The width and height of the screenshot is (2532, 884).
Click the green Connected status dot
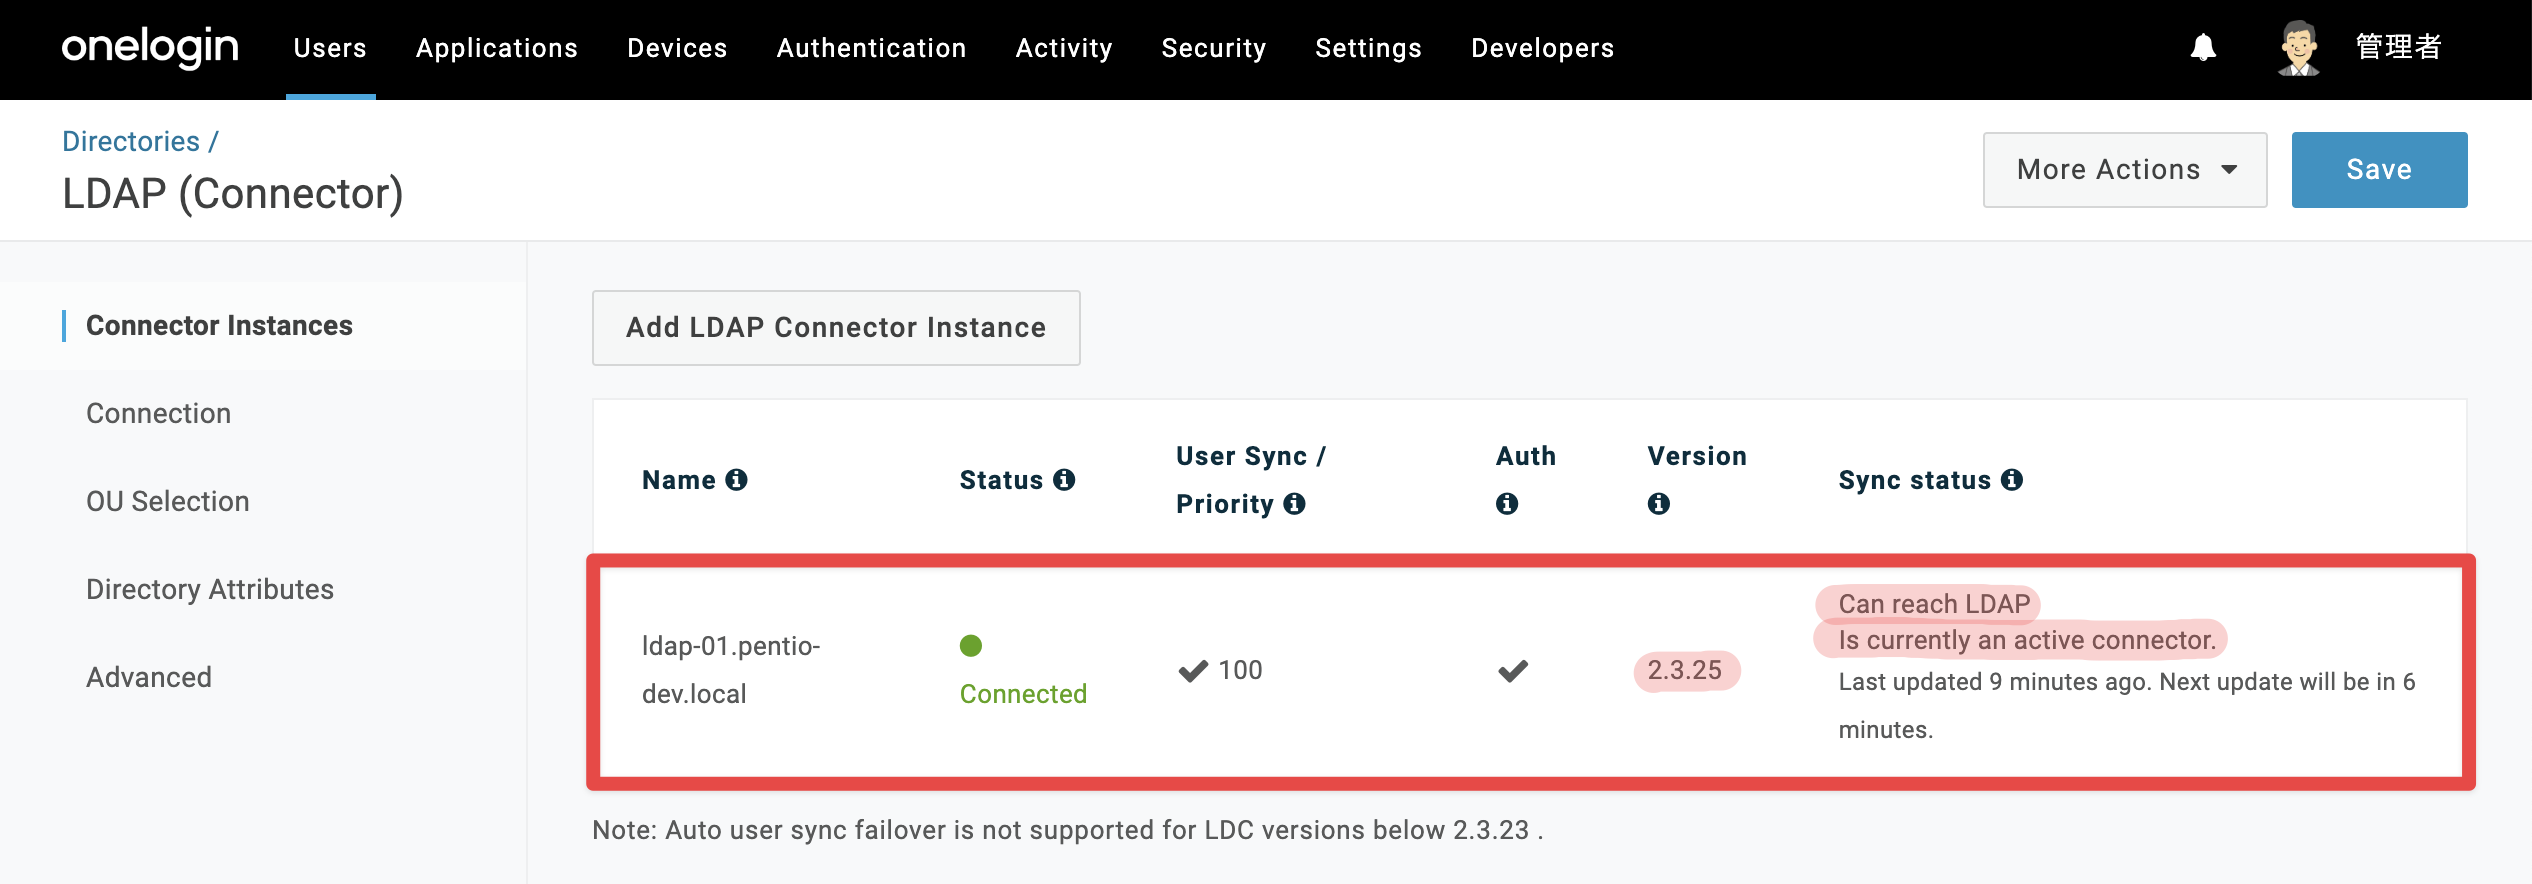pyautogui.click(x=971, y=646)
